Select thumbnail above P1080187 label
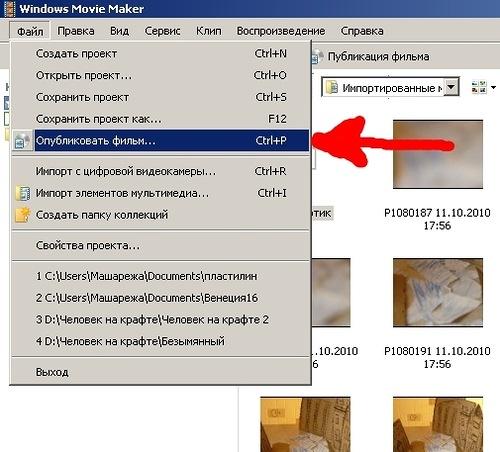The width and height of the screenshot is (500, 452). [x=438, y=154]
